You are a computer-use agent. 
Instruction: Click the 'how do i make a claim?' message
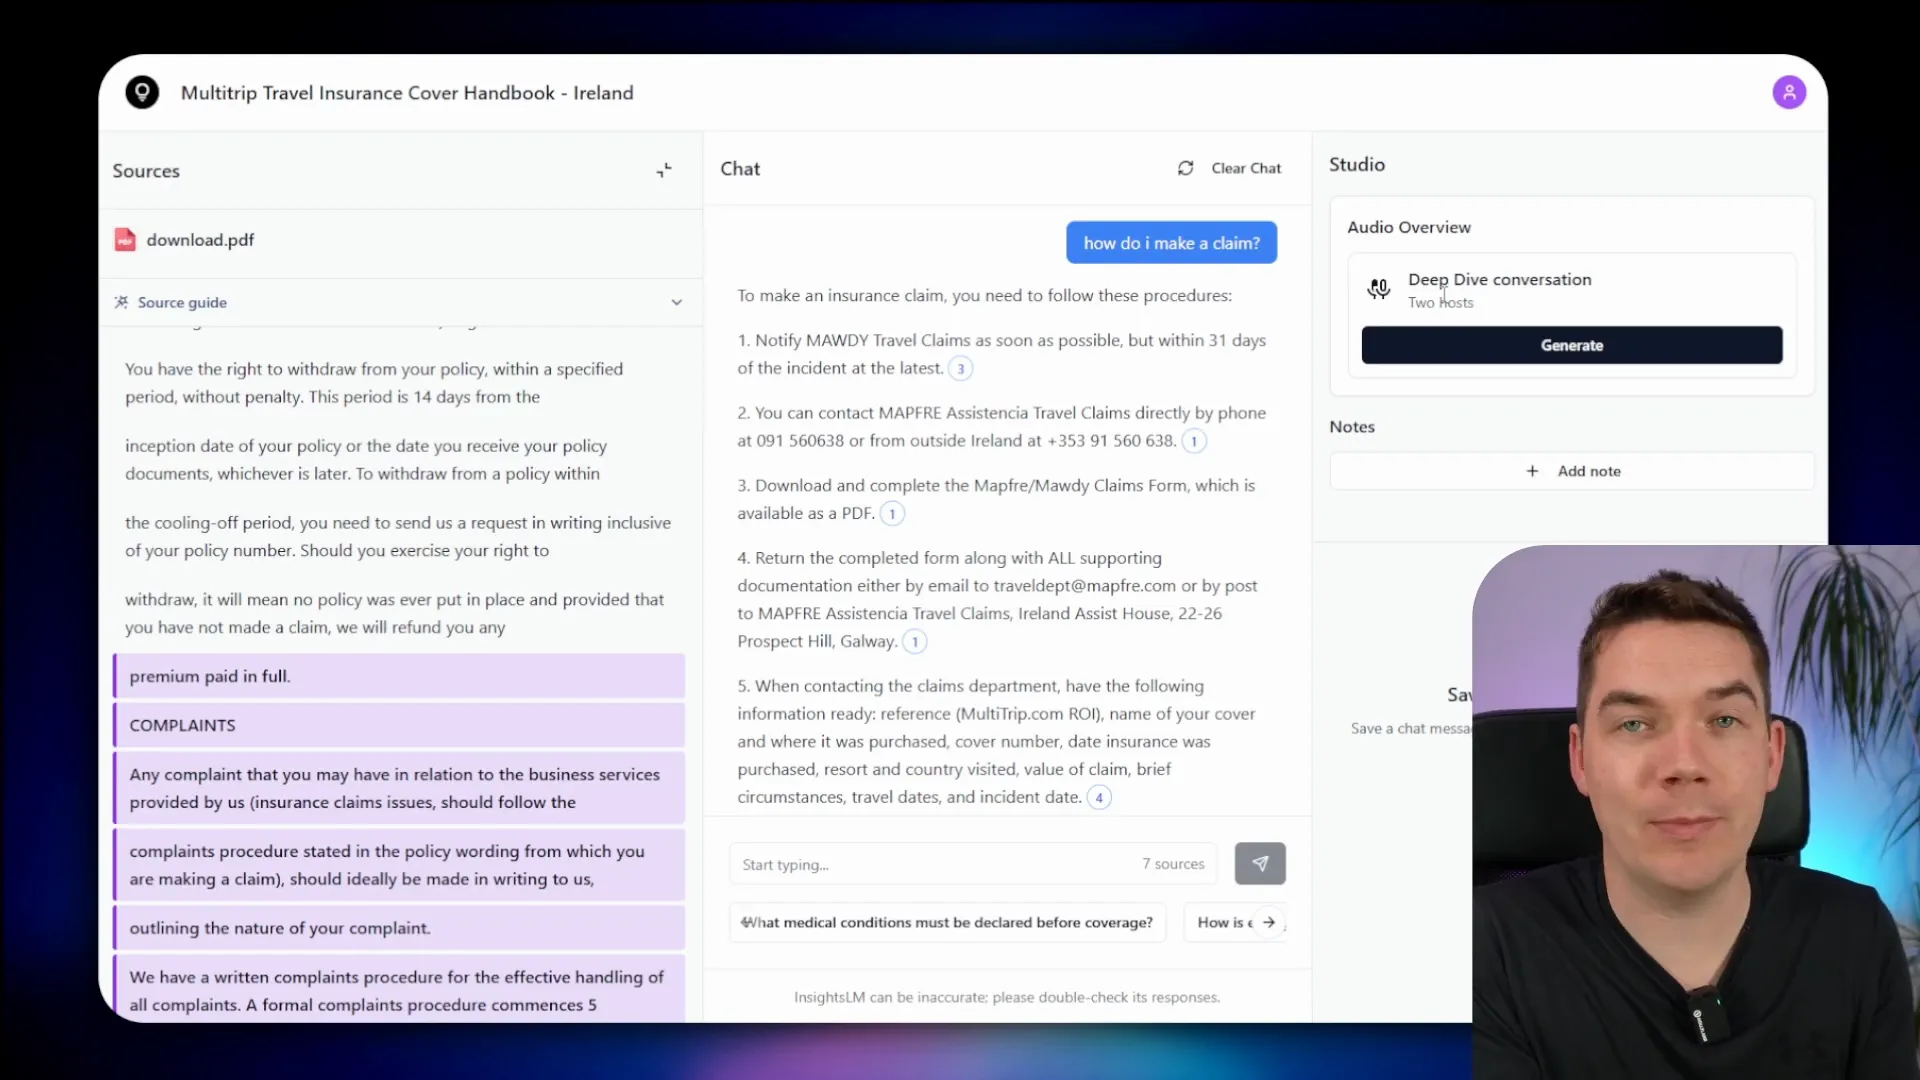click(x=1171, y=243)
